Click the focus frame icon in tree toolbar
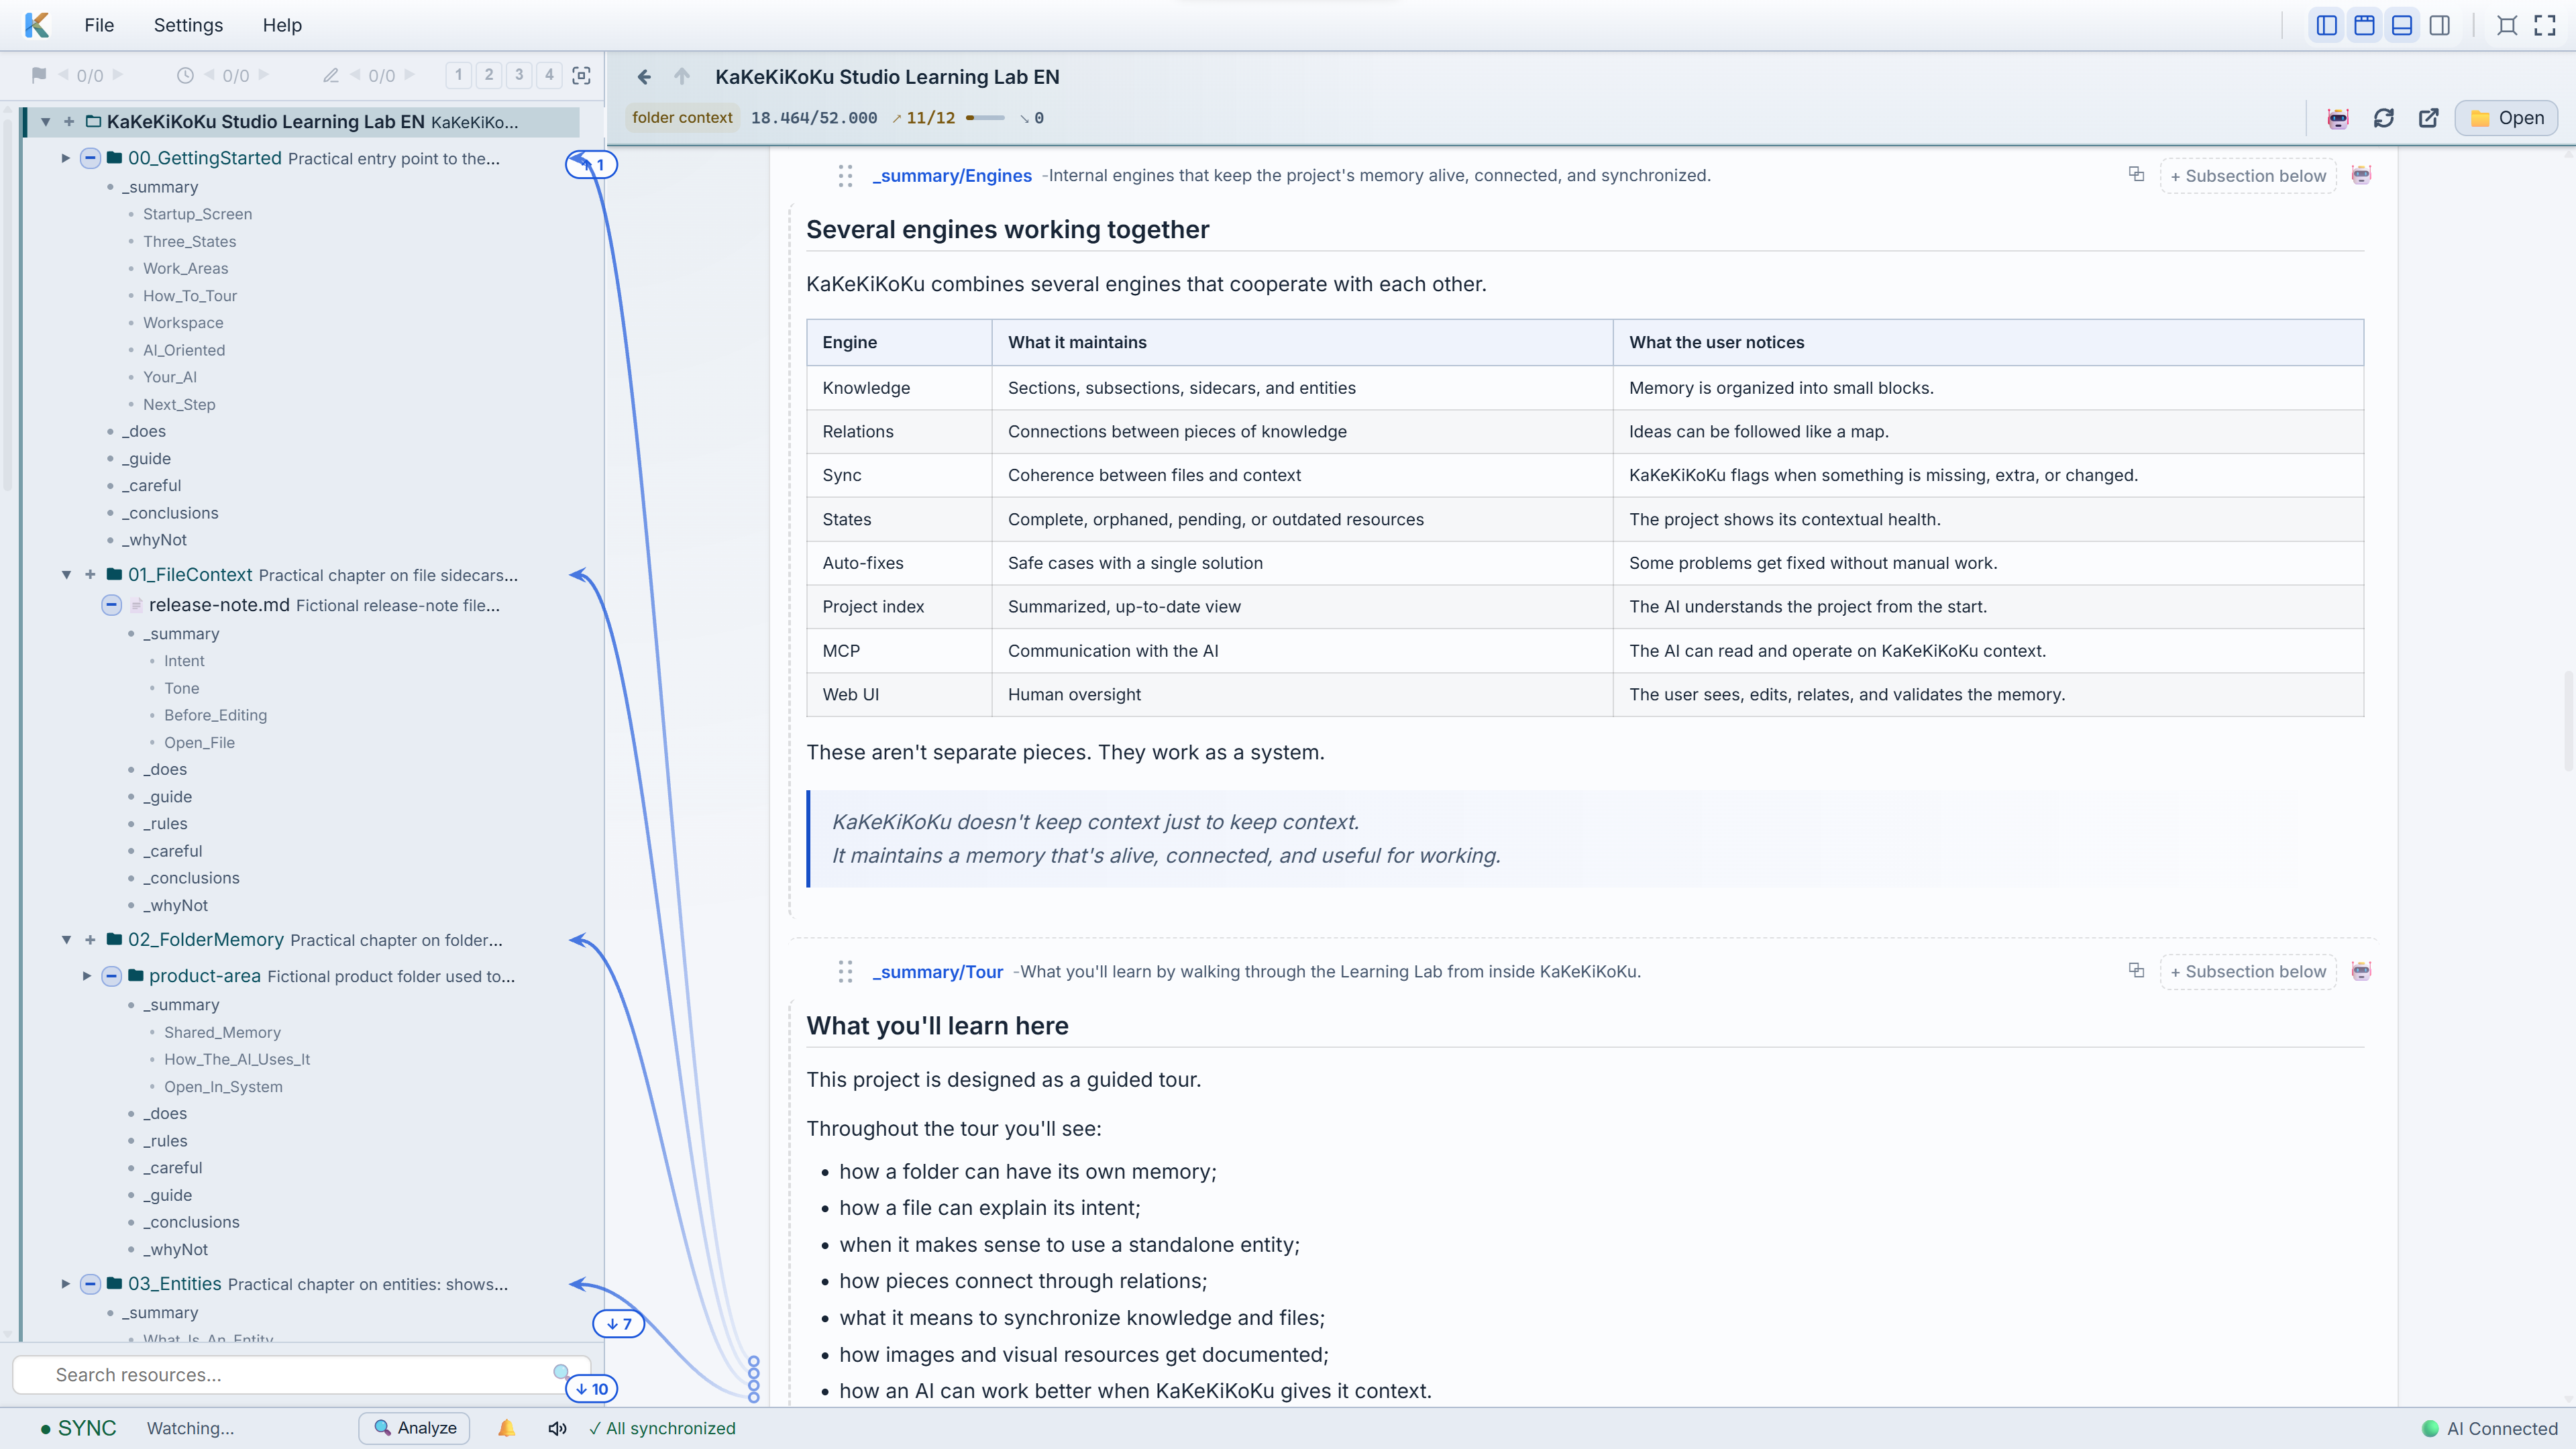The image size is (2576, 1449). tap(581, 75)
